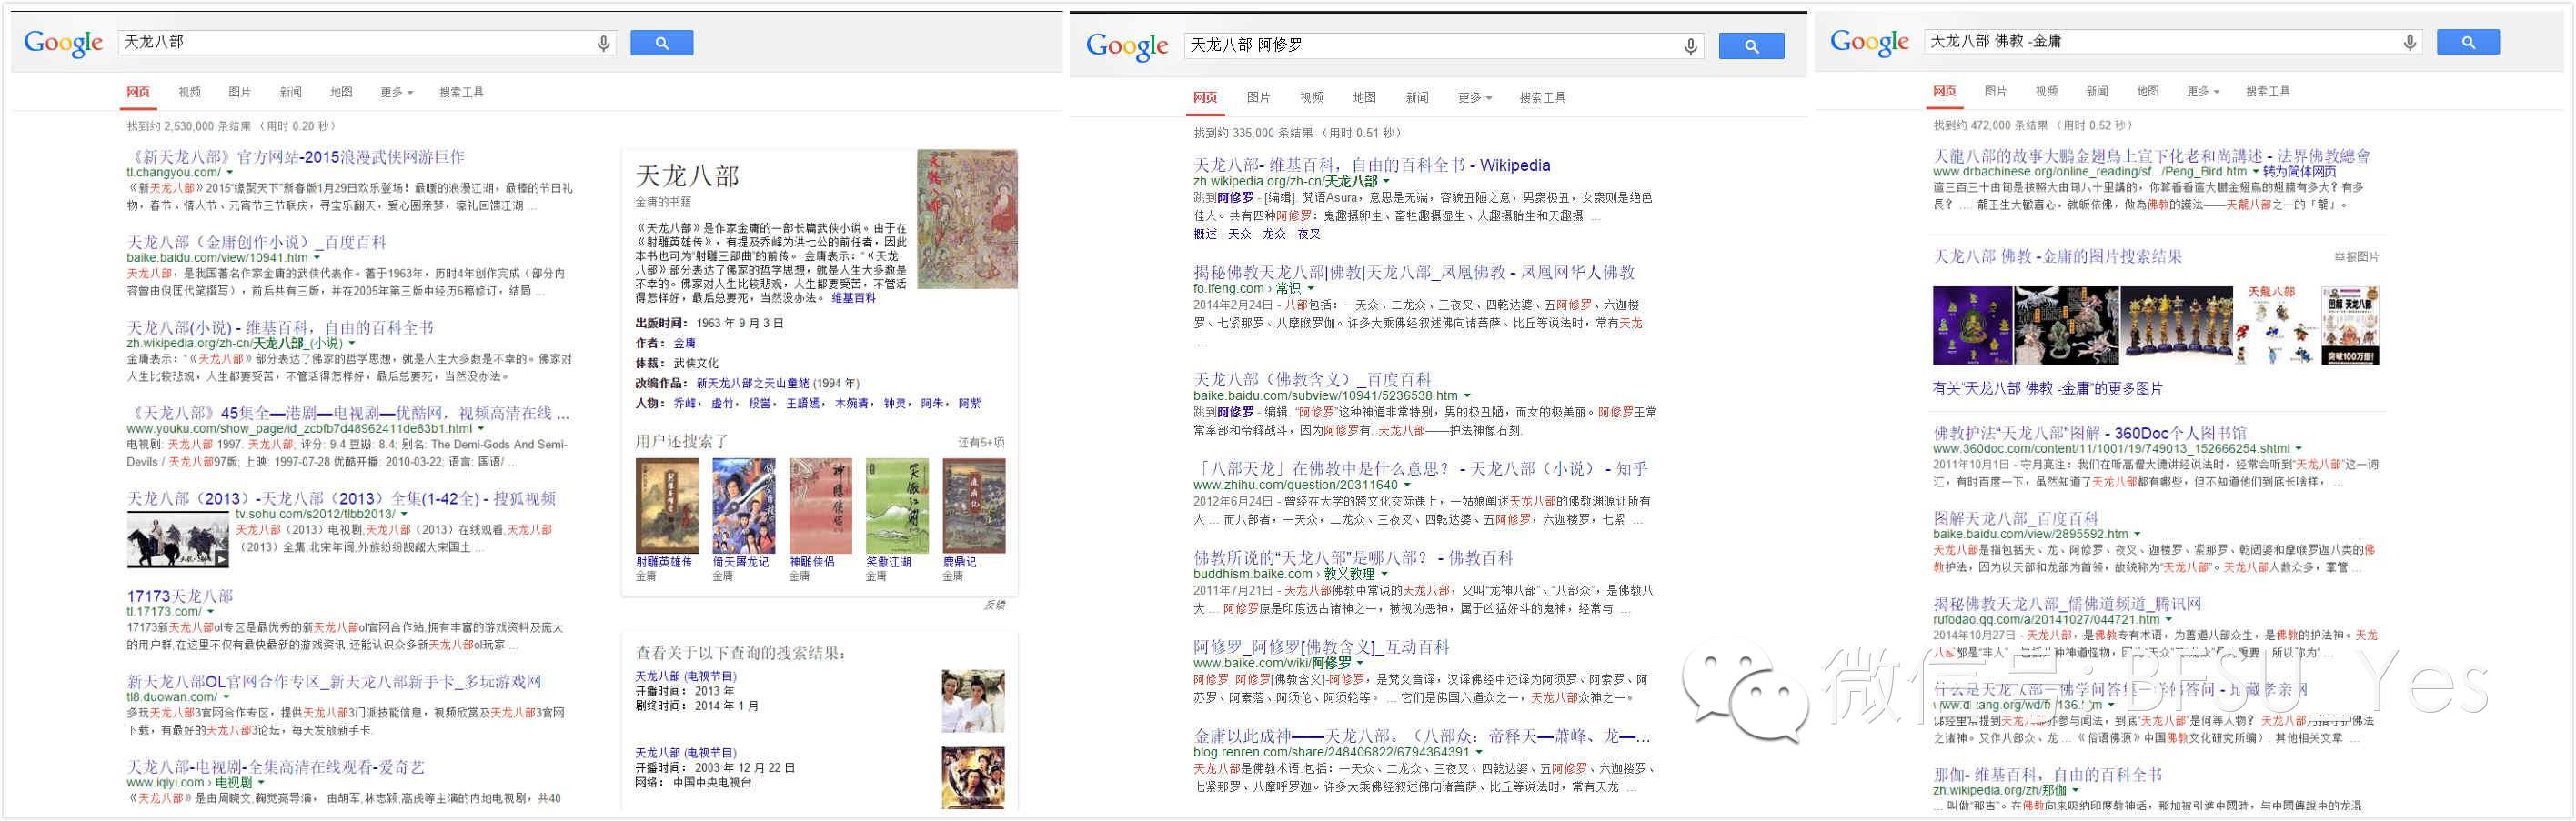
Task: Open the arrow menu after tl.changyou.com/
Action: click(x=230, y=173)
